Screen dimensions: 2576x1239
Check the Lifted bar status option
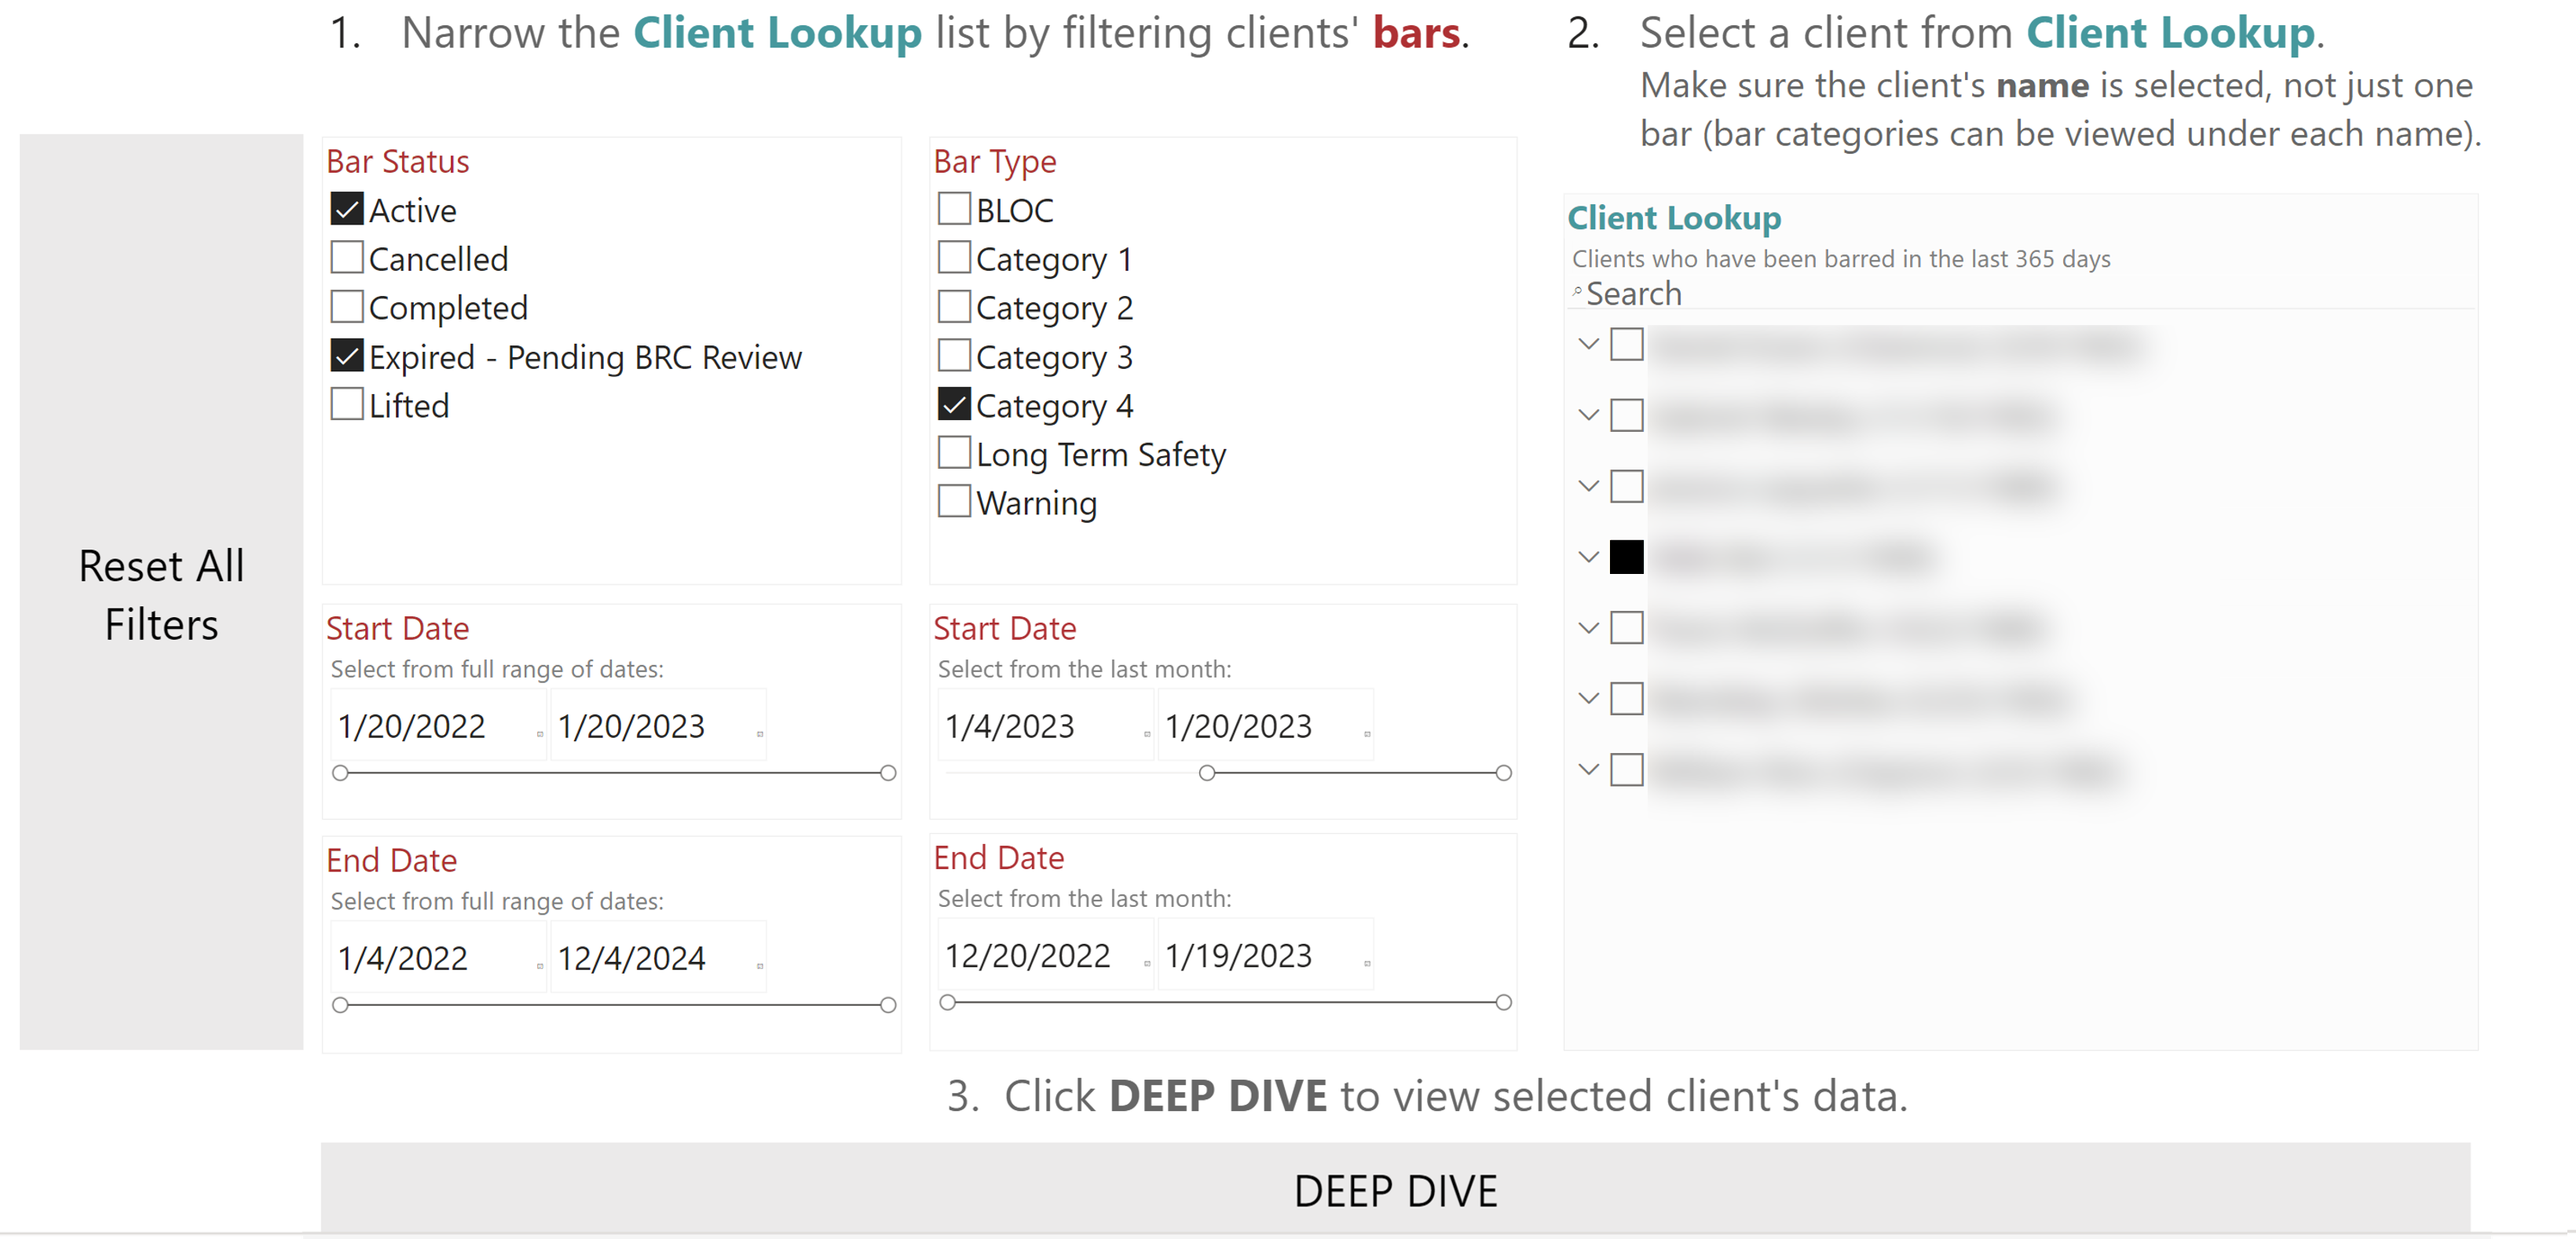point(347,404)
